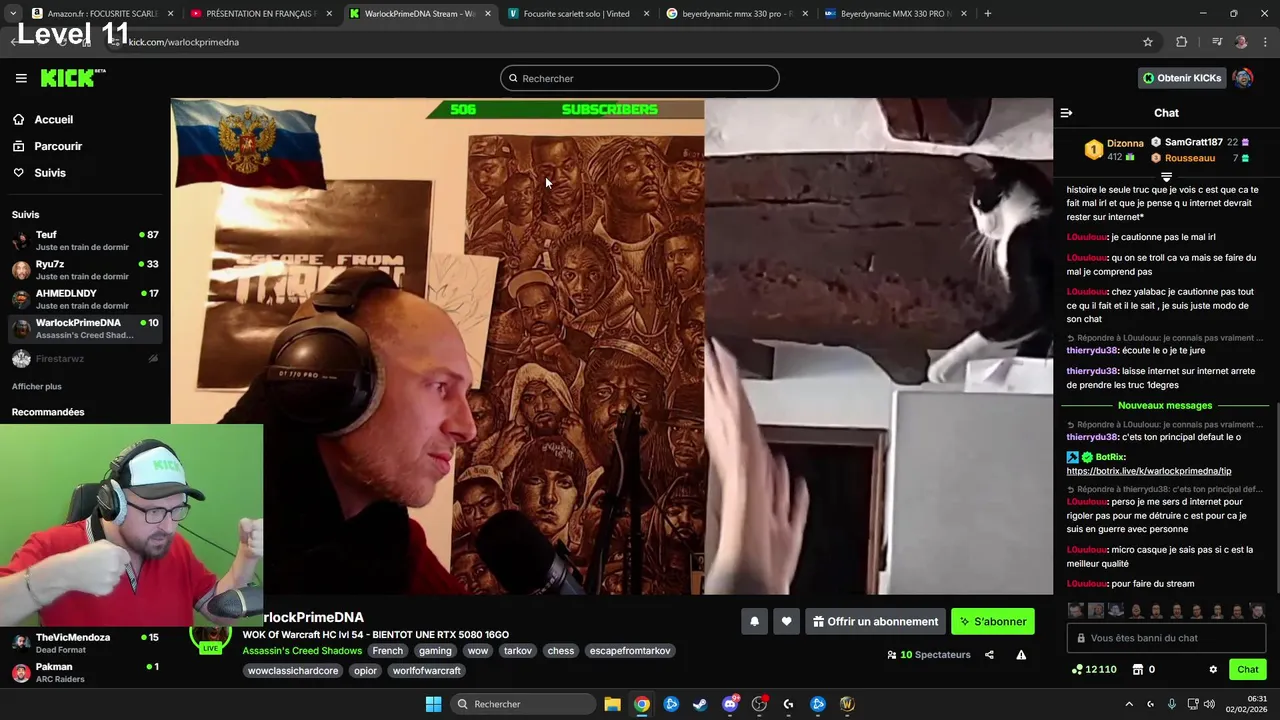
Task: Open a new browser tab
Action: (x=987, y=14)
